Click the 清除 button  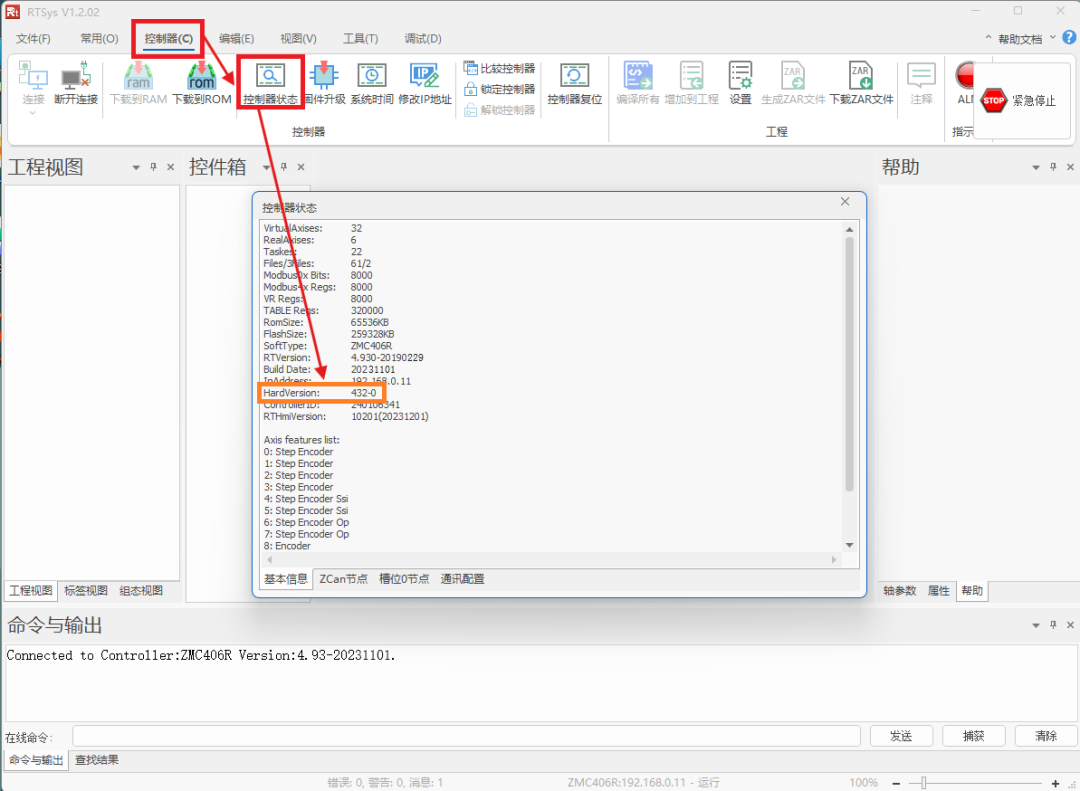(1046, 736)
